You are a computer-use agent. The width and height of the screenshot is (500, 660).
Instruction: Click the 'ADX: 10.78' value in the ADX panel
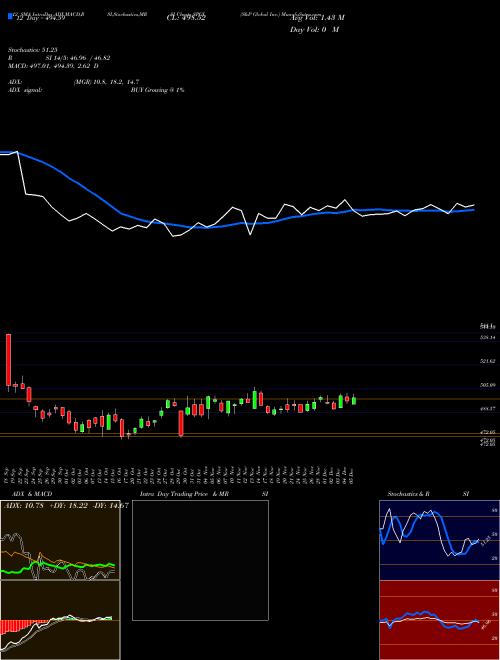[x=24, y=506]
